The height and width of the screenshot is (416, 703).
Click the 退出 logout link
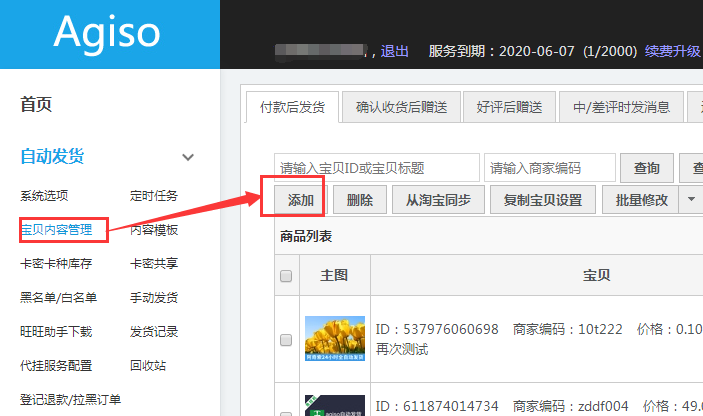[395, 51]
